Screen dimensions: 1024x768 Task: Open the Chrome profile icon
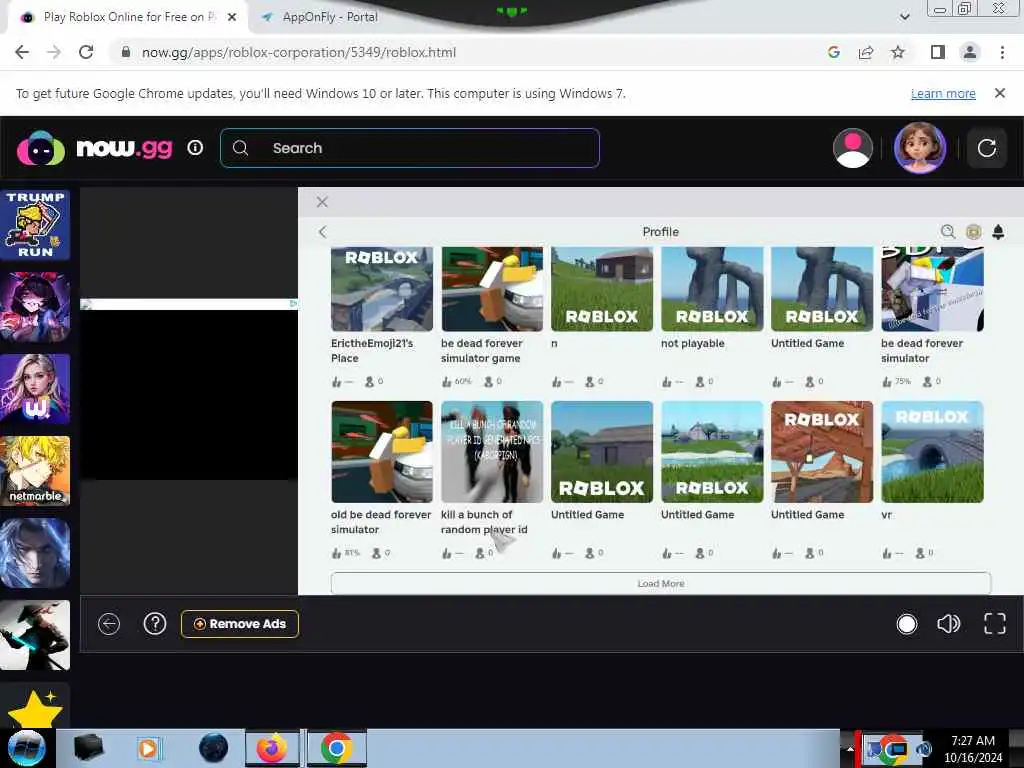tap(970, 52)
